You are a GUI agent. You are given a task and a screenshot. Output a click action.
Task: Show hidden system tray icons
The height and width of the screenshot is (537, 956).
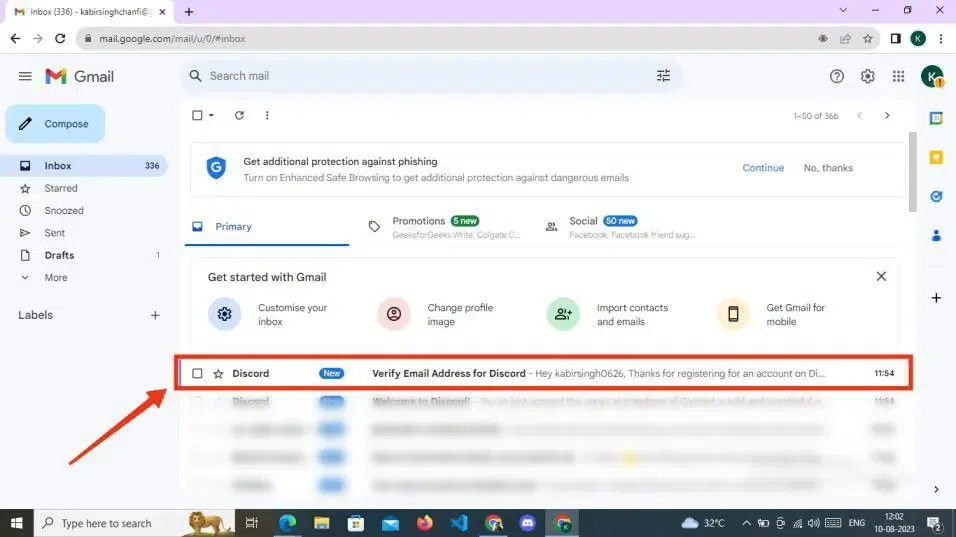click(746, 523)
